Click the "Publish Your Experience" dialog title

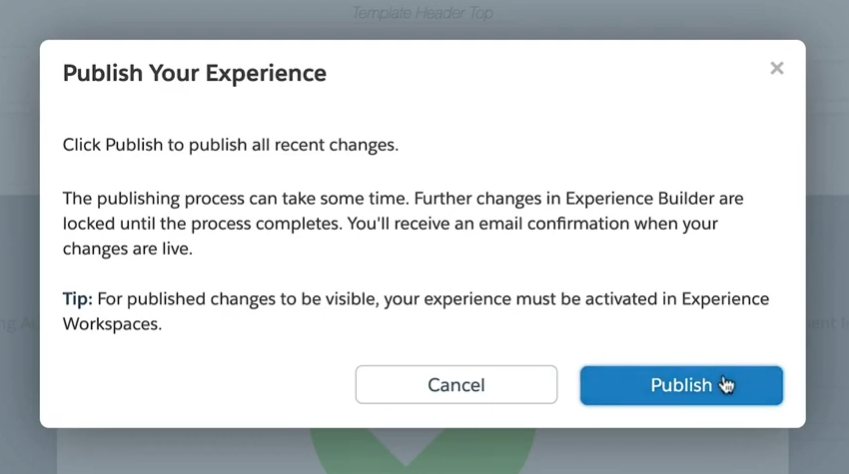point(194,73)
